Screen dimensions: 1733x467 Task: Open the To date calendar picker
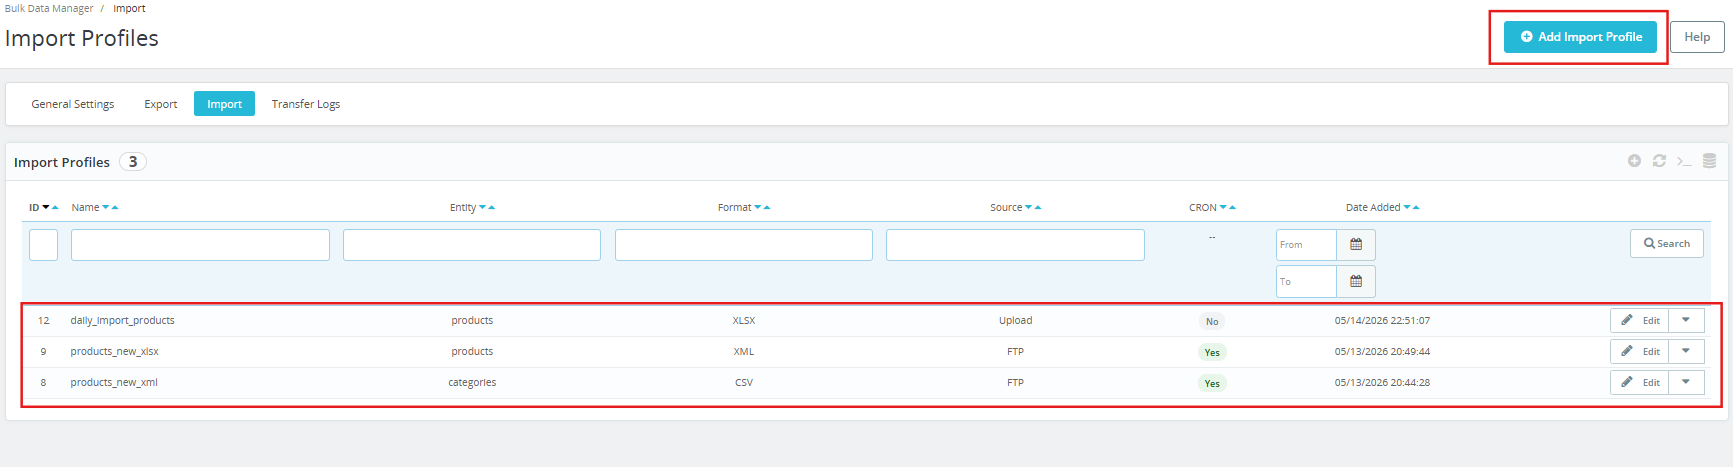click(x=1356, y=282)
